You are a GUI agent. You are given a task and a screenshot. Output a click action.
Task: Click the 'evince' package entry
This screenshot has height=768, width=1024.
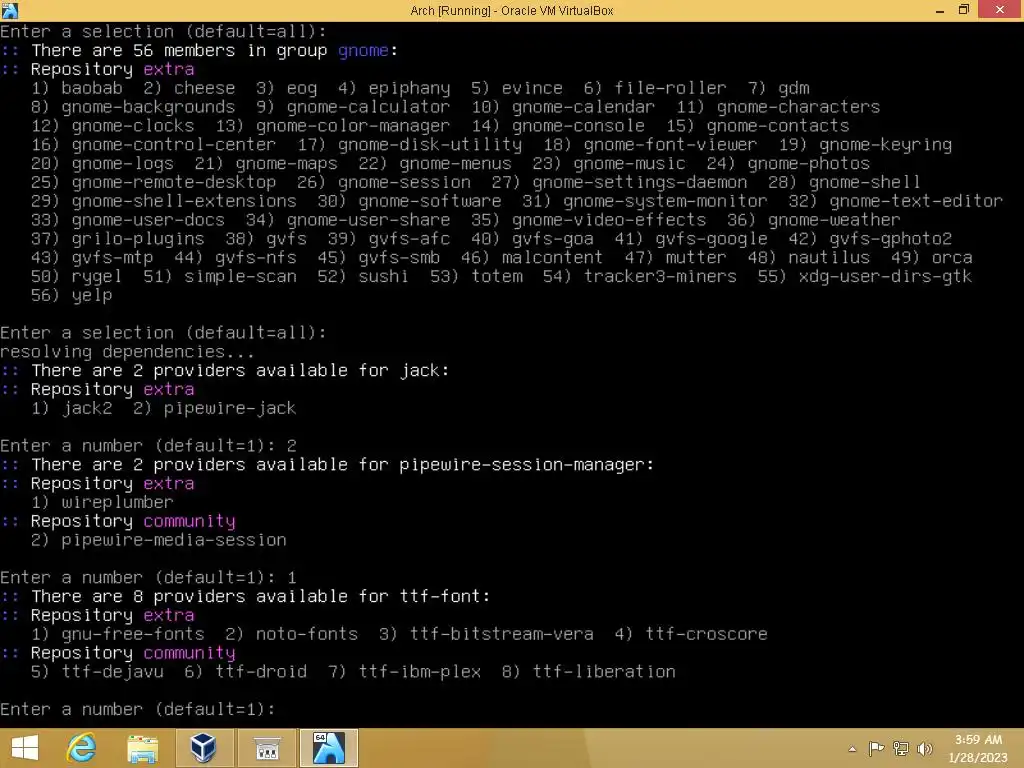(x=532, y=88)
